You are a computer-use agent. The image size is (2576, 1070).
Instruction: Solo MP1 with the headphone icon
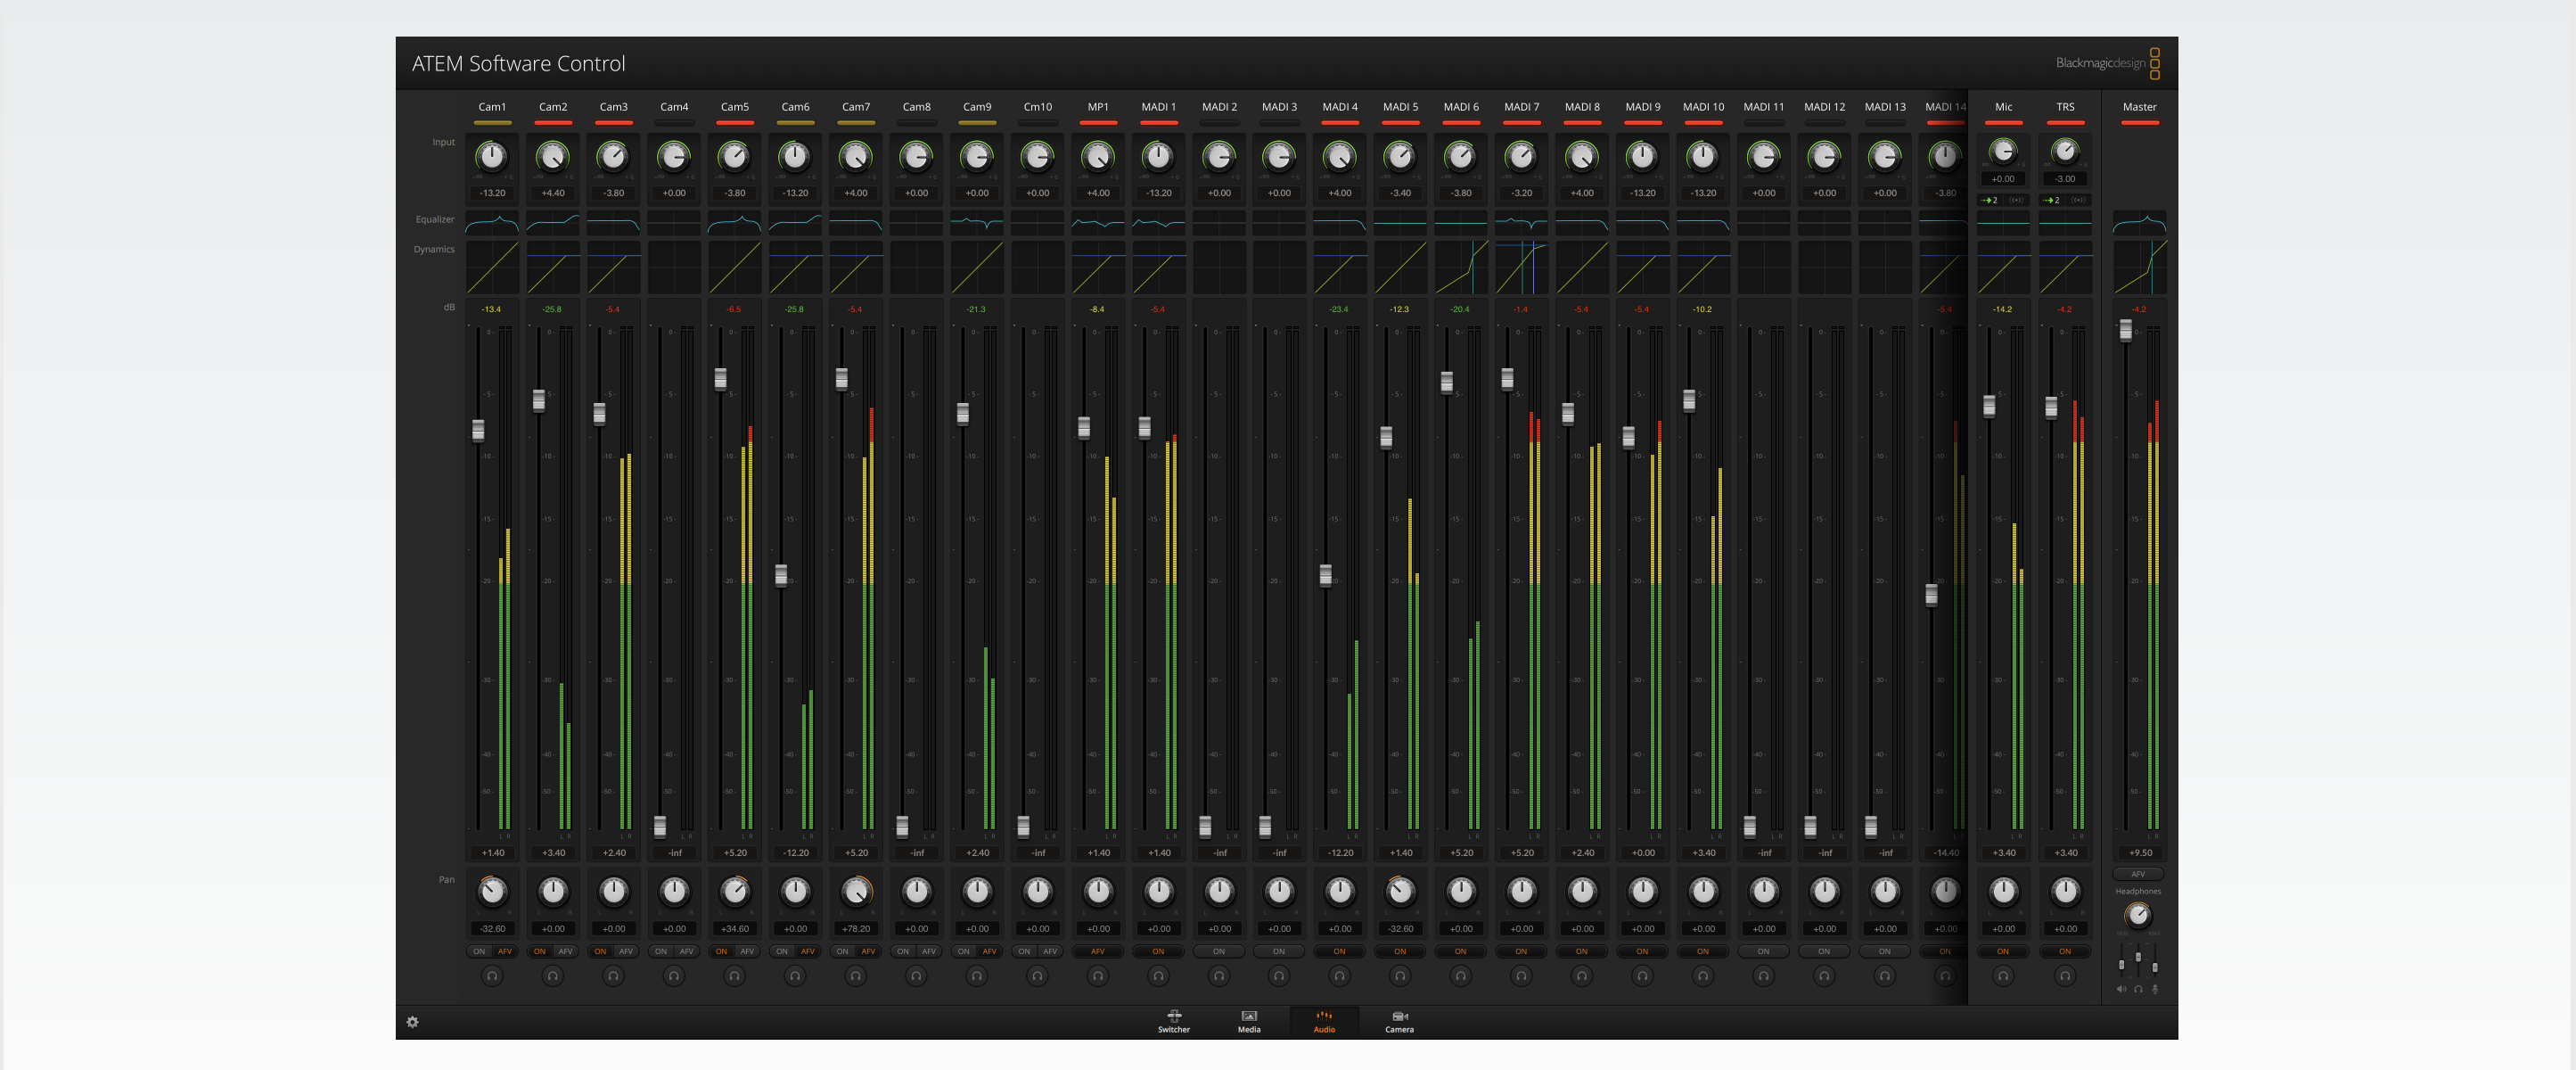pos(1098,976)
